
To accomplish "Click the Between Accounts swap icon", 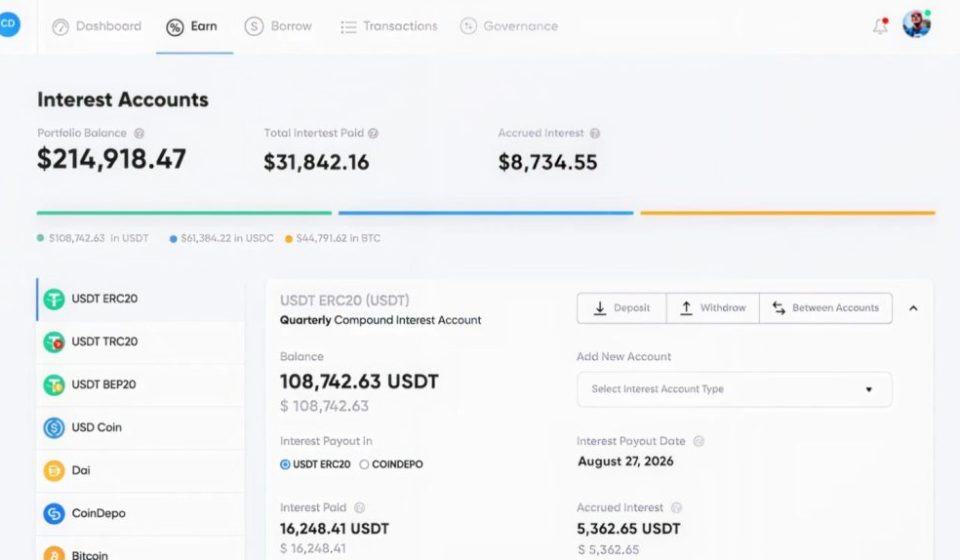I will [779, 308].
